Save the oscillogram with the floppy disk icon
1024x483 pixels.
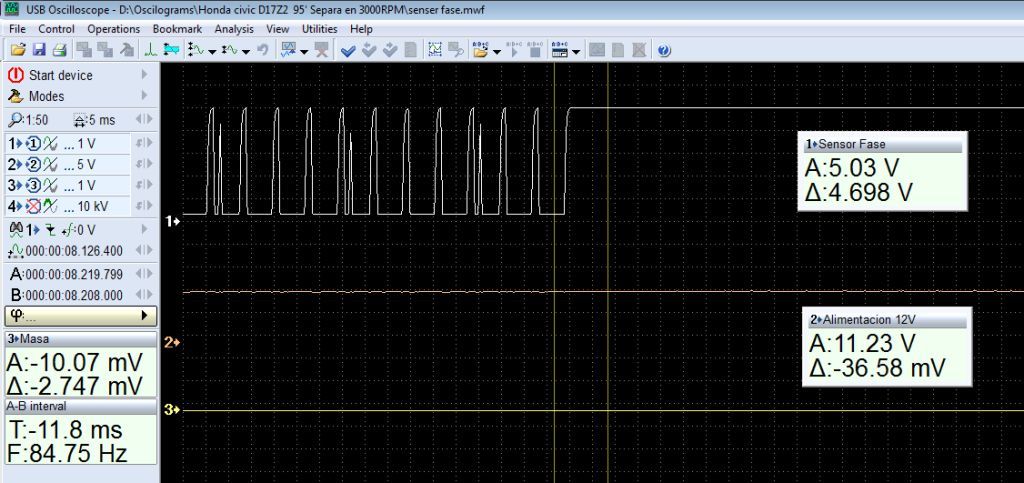(x=39, y=49)
